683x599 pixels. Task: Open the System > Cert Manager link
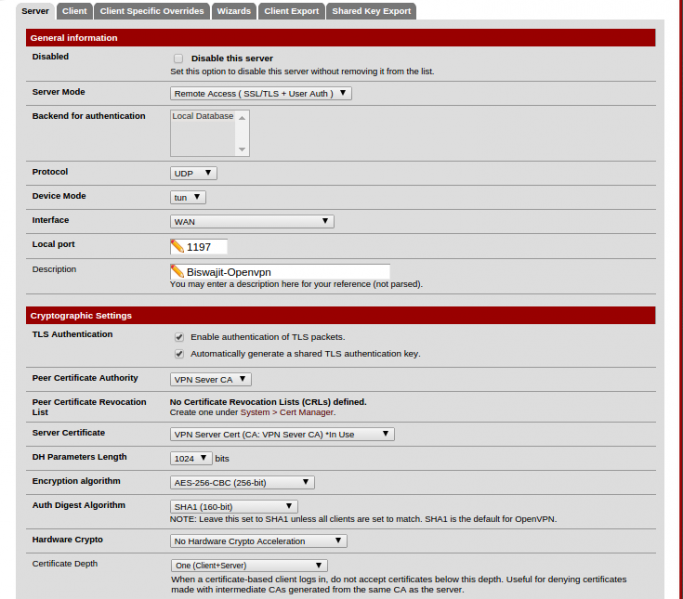(x=287, y=413)
